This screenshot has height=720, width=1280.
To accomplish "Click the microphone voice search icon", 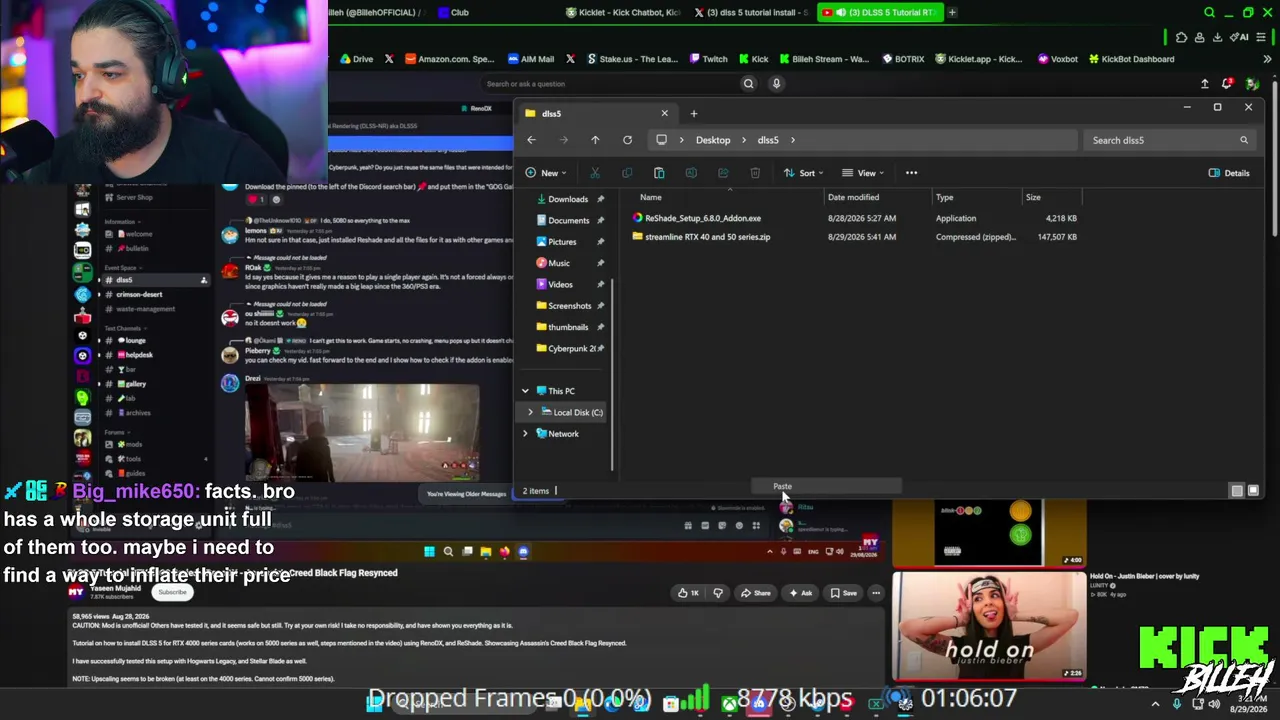I will tap(776, 84).
